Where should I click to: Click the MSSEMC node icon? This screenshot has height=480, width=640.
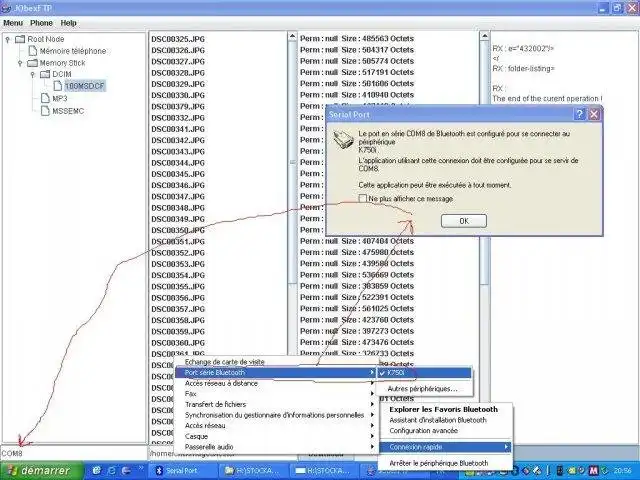(x=45, y=111)
